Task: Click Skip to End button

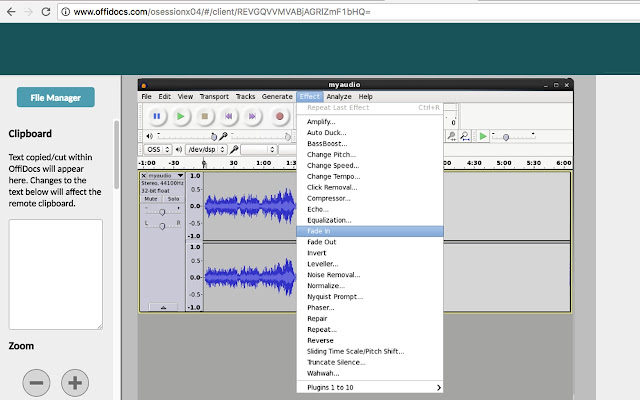Action: tap(254, 116)
